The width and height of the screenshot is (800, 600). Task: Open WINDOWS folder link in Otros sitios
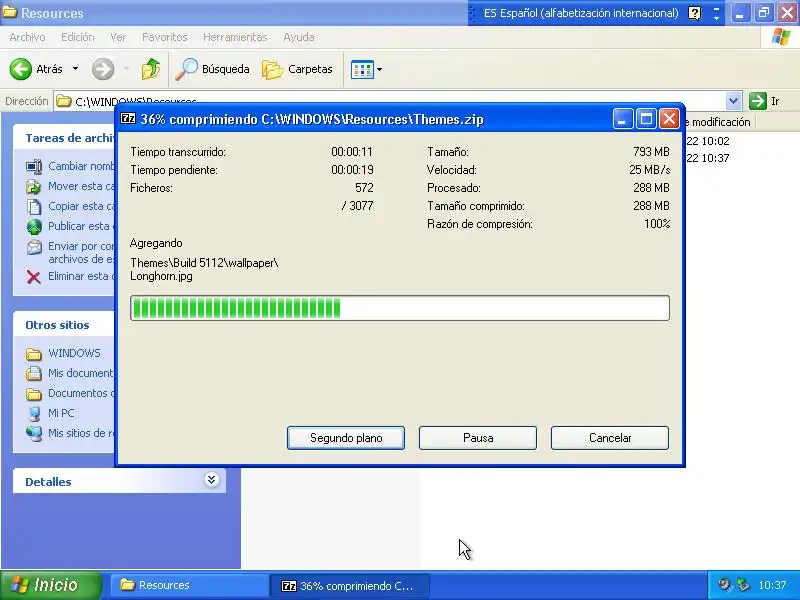pos(74,353)
